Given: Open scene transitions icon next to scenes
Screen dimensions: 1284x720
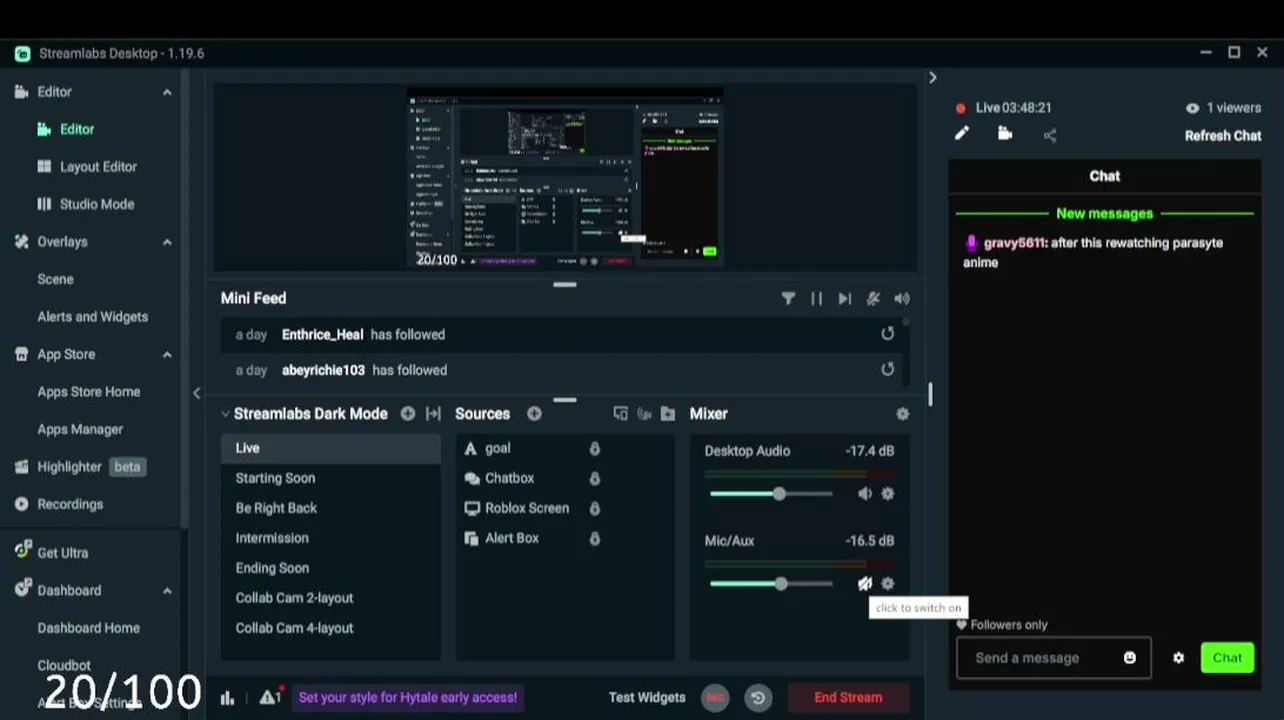Looking at the screenshot, I should pyautogui.click(x=433, y=413).
